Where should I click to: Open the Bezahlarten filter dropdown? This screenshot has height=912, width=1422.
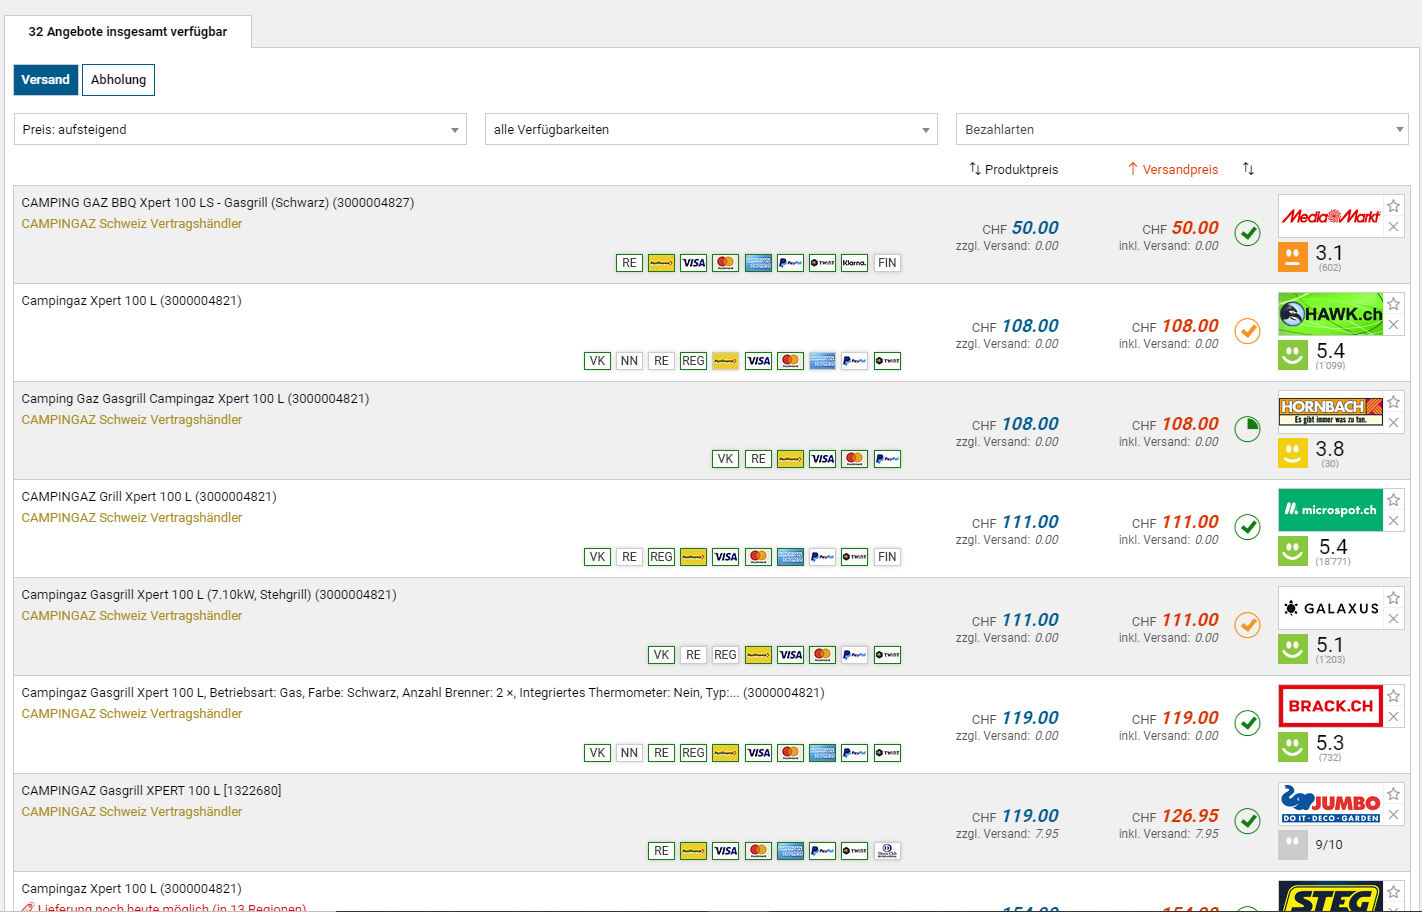1182,129
